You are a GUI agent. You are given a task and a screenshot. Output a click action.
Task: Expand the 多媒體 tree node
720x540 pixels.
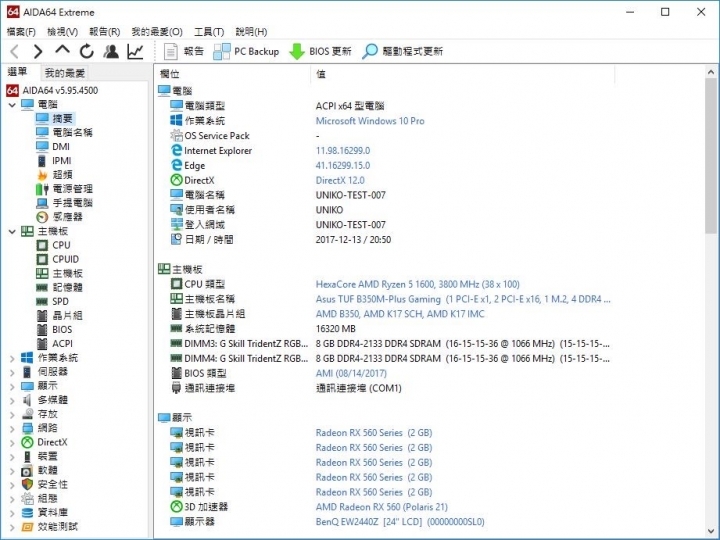click(12, 400)
